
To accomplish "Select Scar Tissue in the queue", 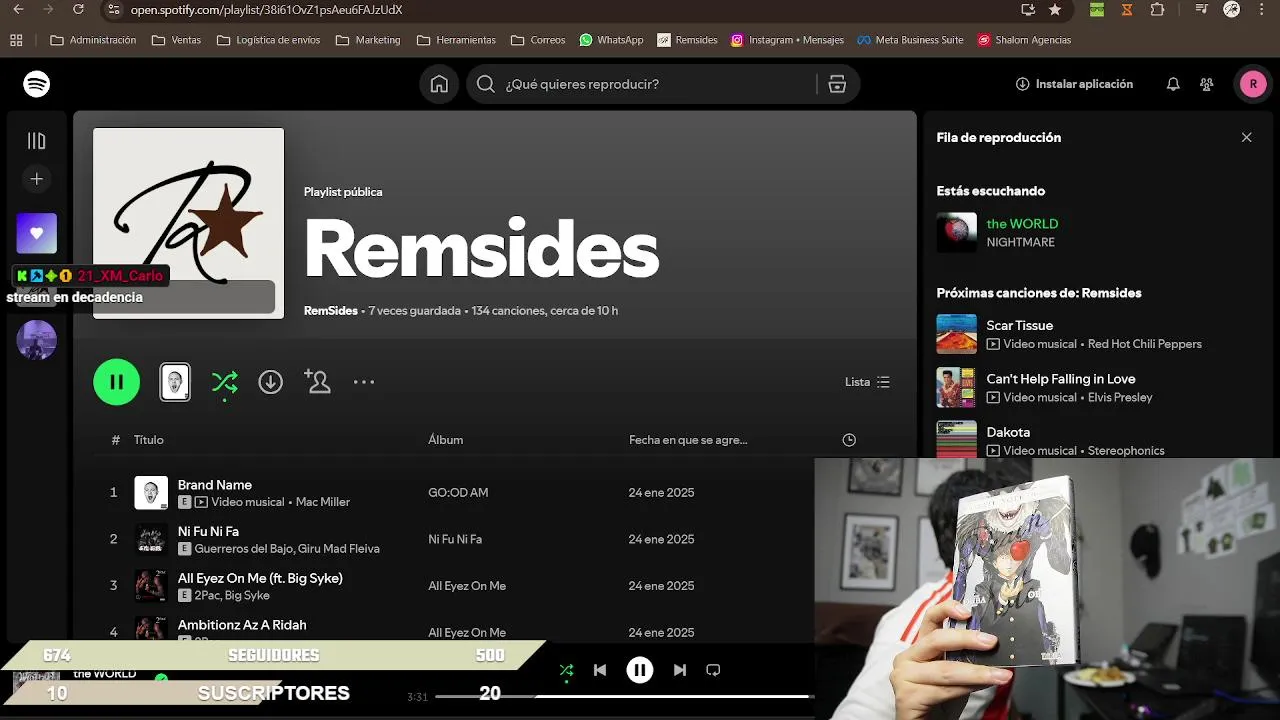I will [1019, 326].
